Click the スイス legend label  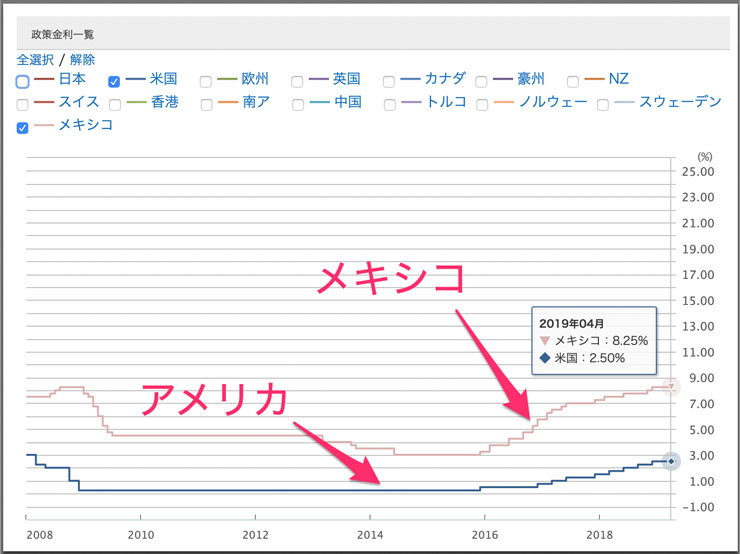click(x=79, y=102)
